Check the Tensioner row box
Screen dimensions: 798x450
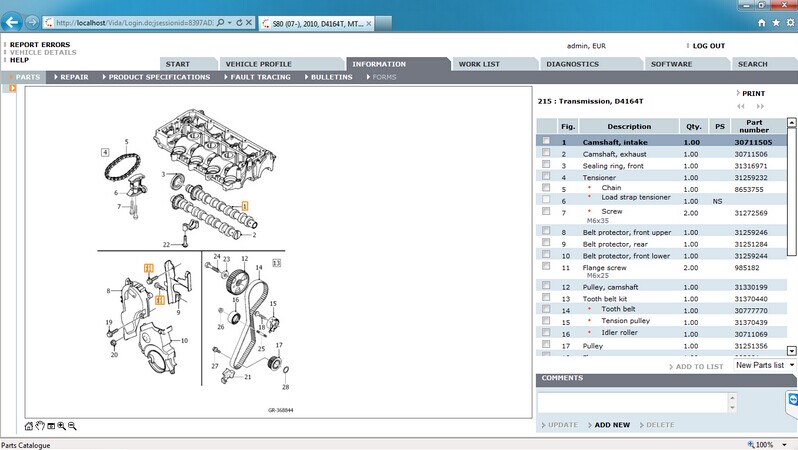pyautogui.click(x=546, y=176)
